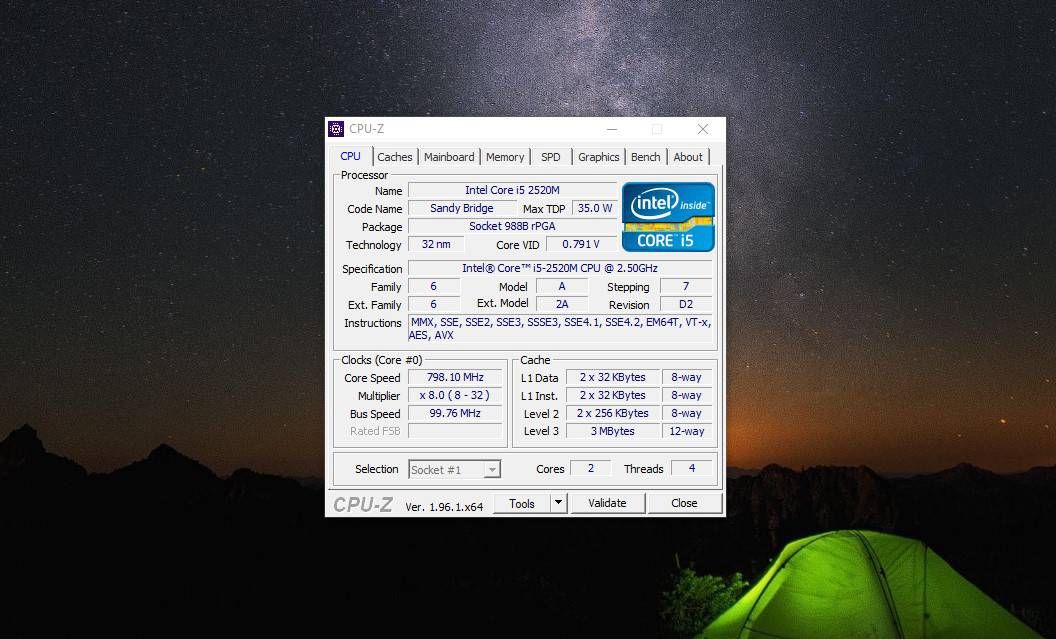Click the empty Rated FSB field

point(455,431)
